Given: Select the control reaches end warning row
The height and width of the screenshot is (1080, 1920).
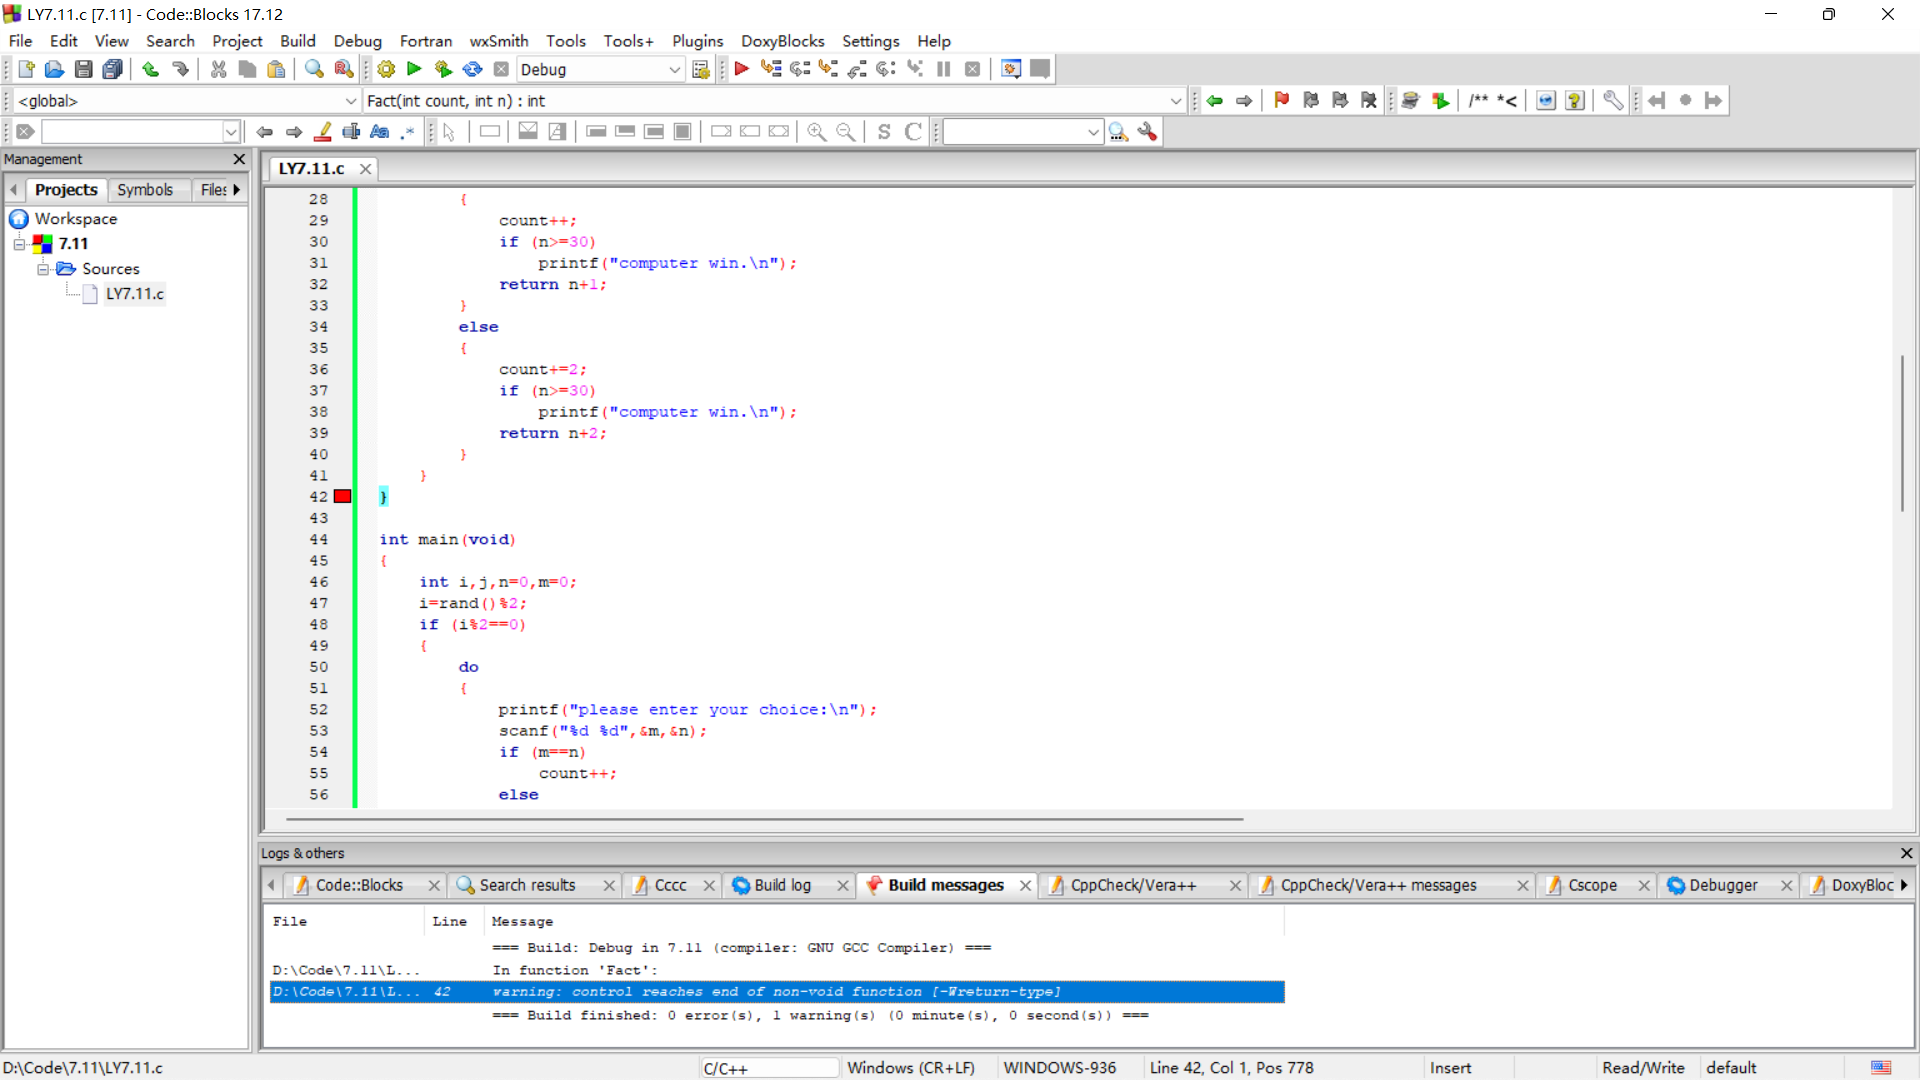Looking at the screenshot, I should pos(776,992).
